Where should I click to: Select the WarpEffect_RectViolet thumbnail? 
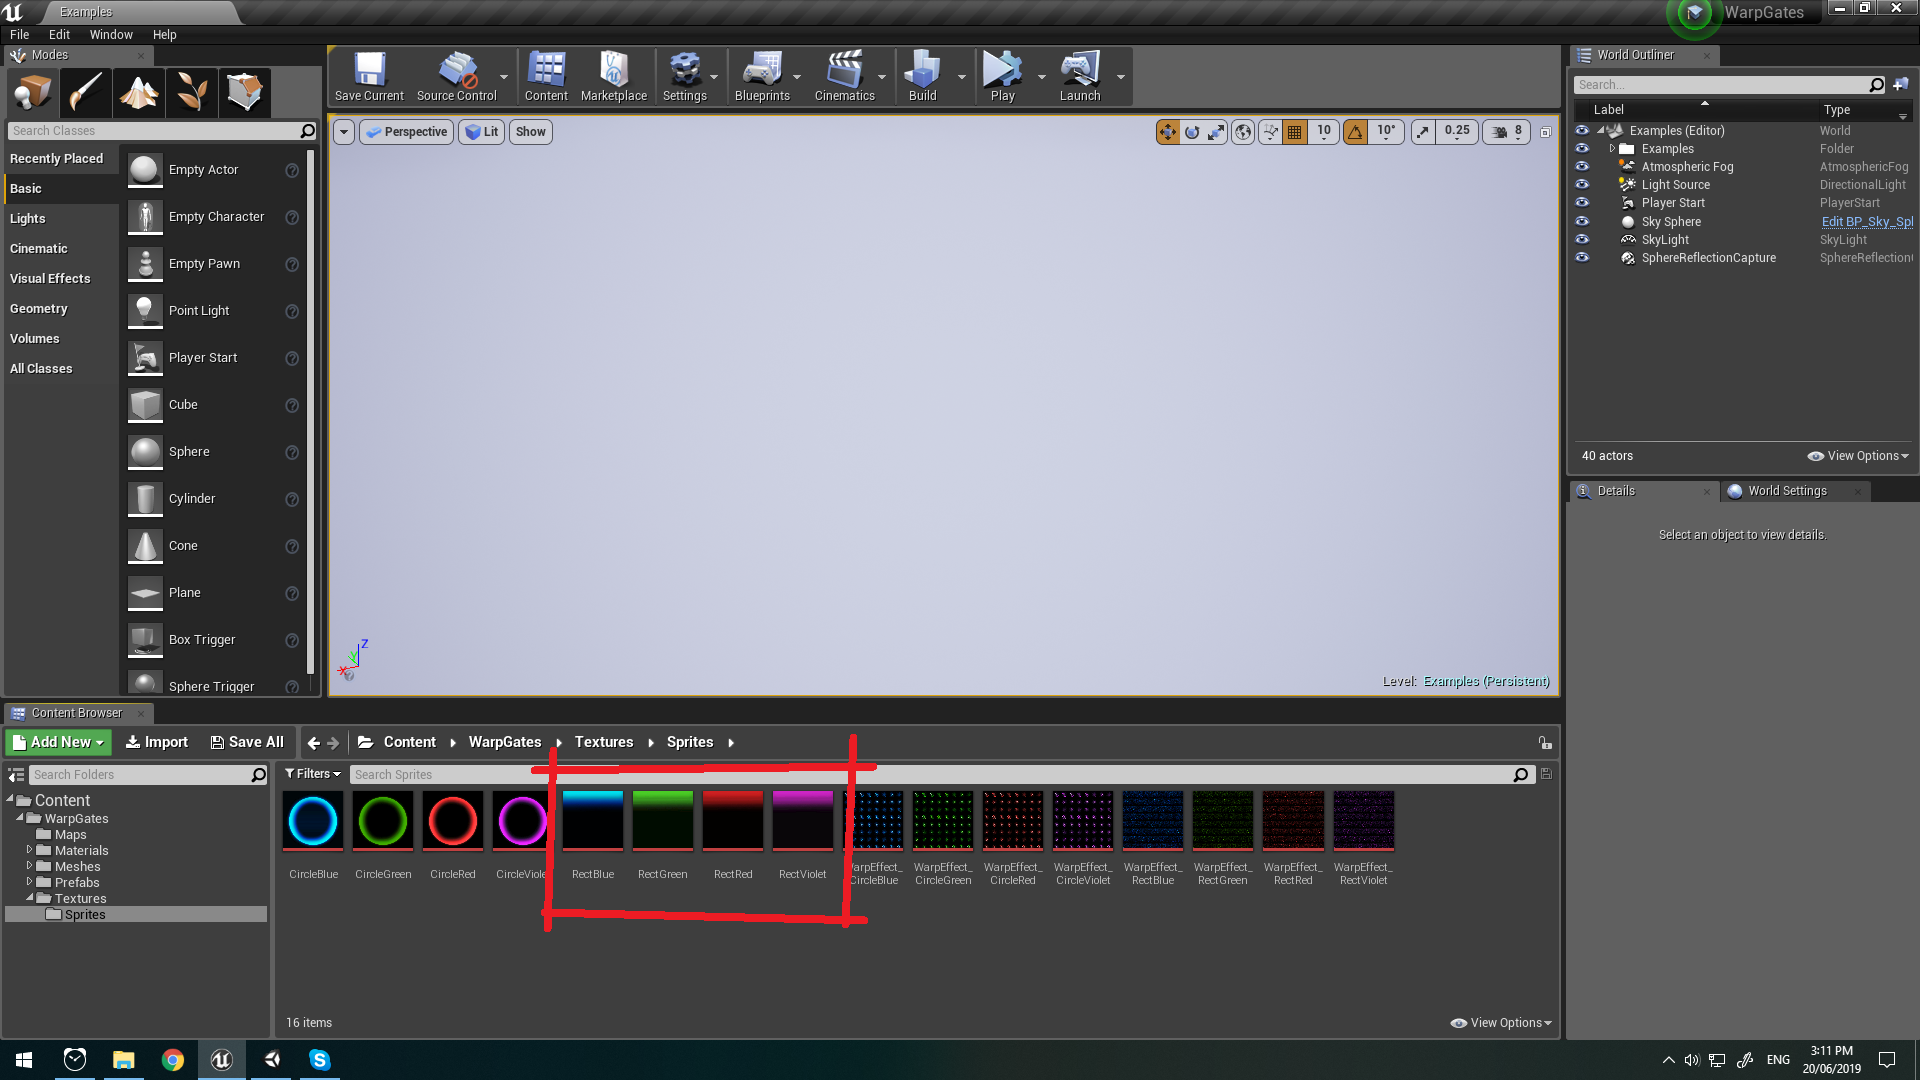[x=1363, y=821]
